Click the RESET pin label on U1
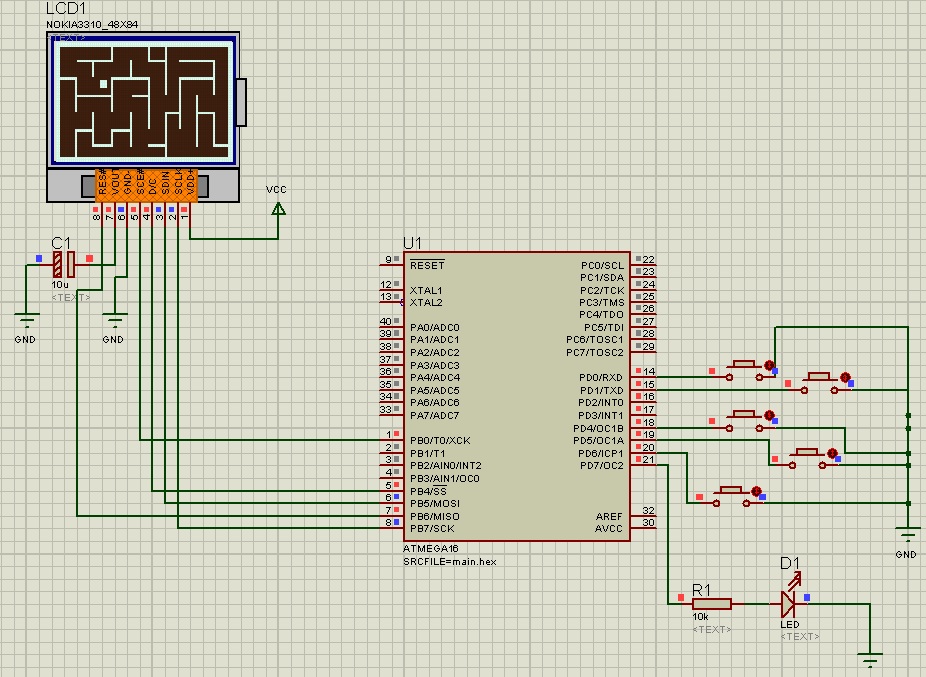The width and height of the screenshot is (926, 677). [427, 265]
